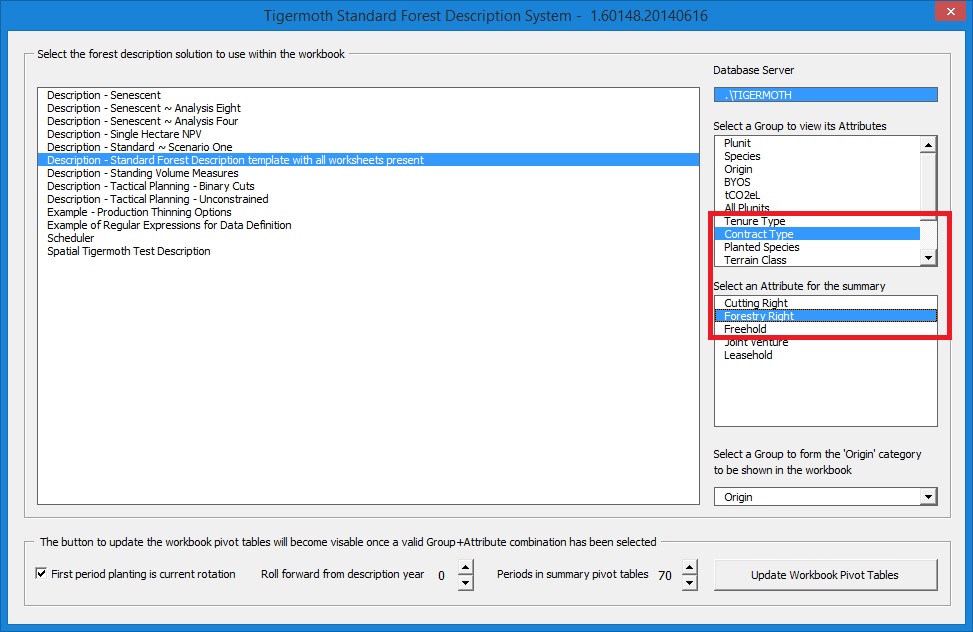
Task: Select Planted Species group
Action: (x=817, y=248)
